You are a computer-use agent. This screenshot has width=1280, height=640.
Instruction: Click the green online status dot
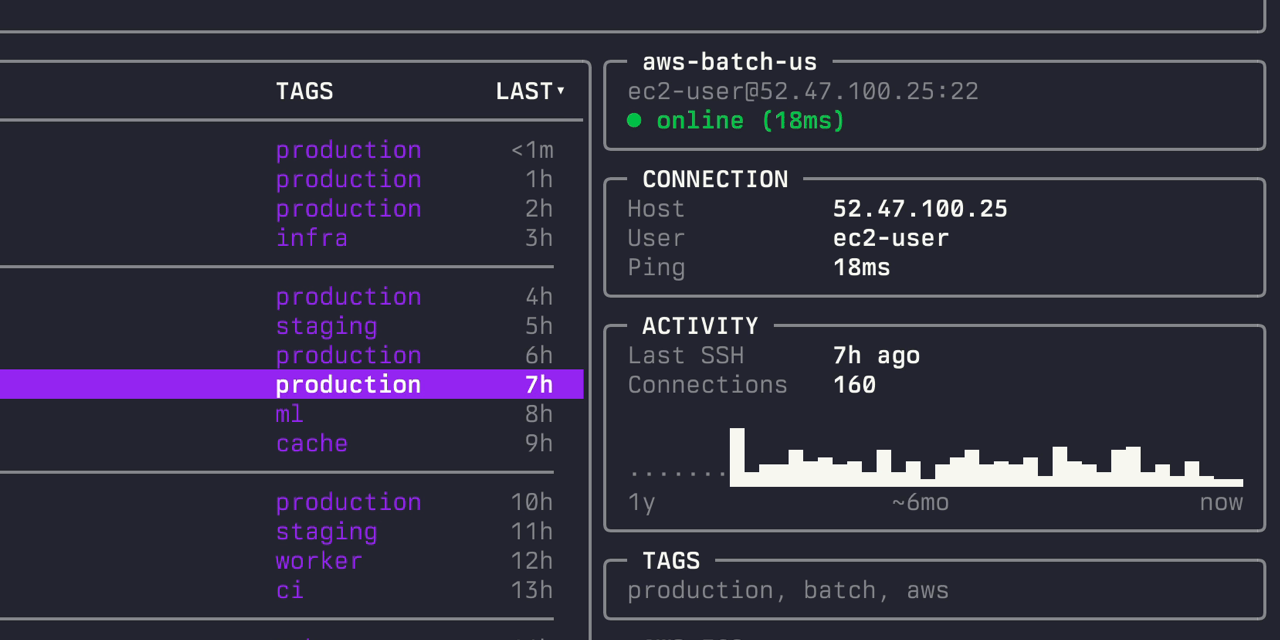coord(634,121)
